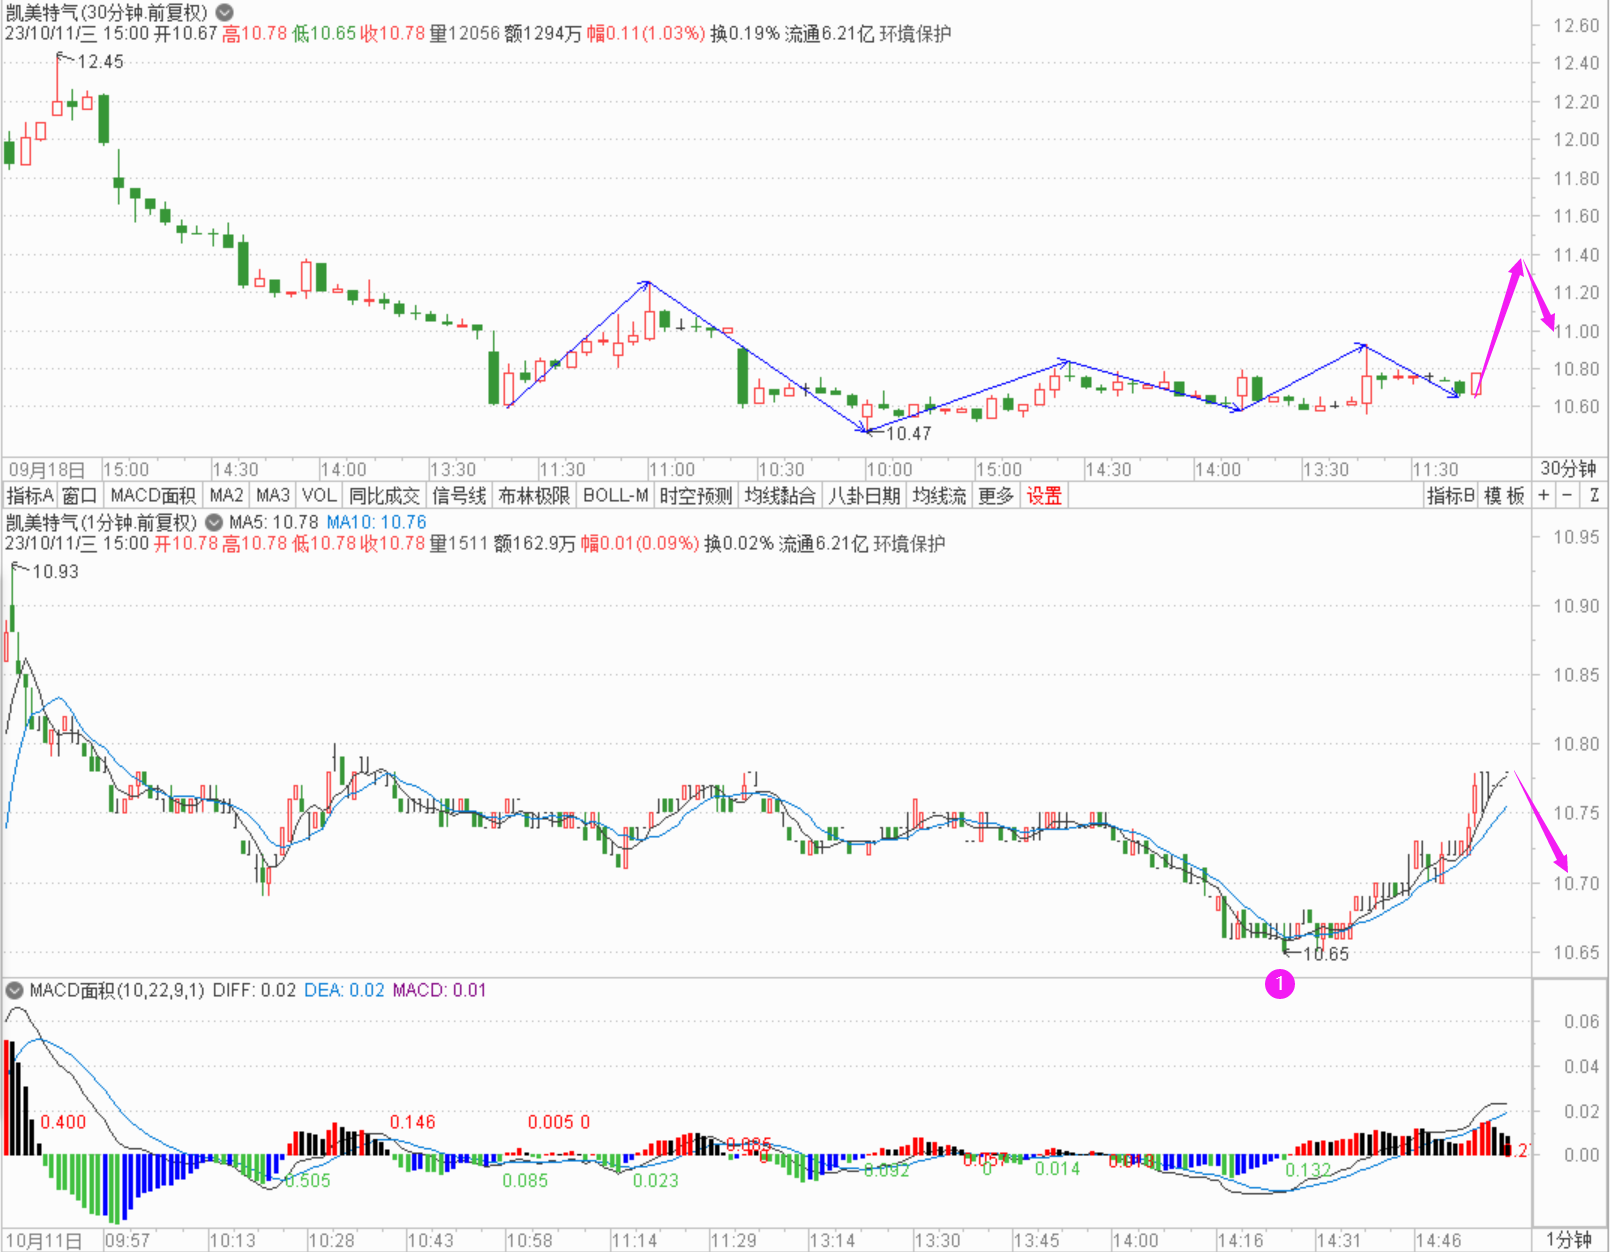Click the DIFF: 0.02 value
The image size is (1610, 1252).
click(x=254, y=990)
